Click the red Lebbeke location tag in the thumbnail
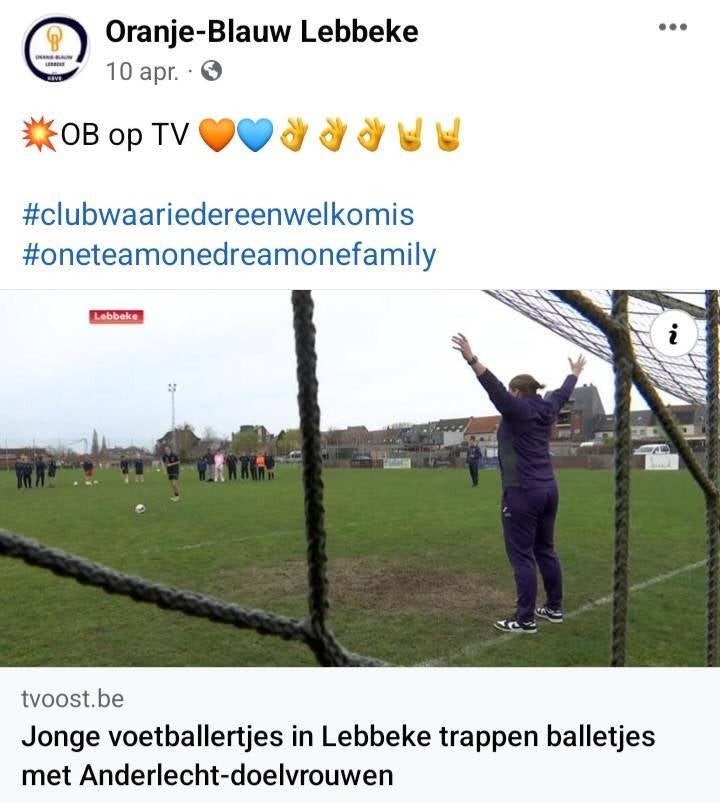This screenshot has width=720, height=803. (116, 316)
